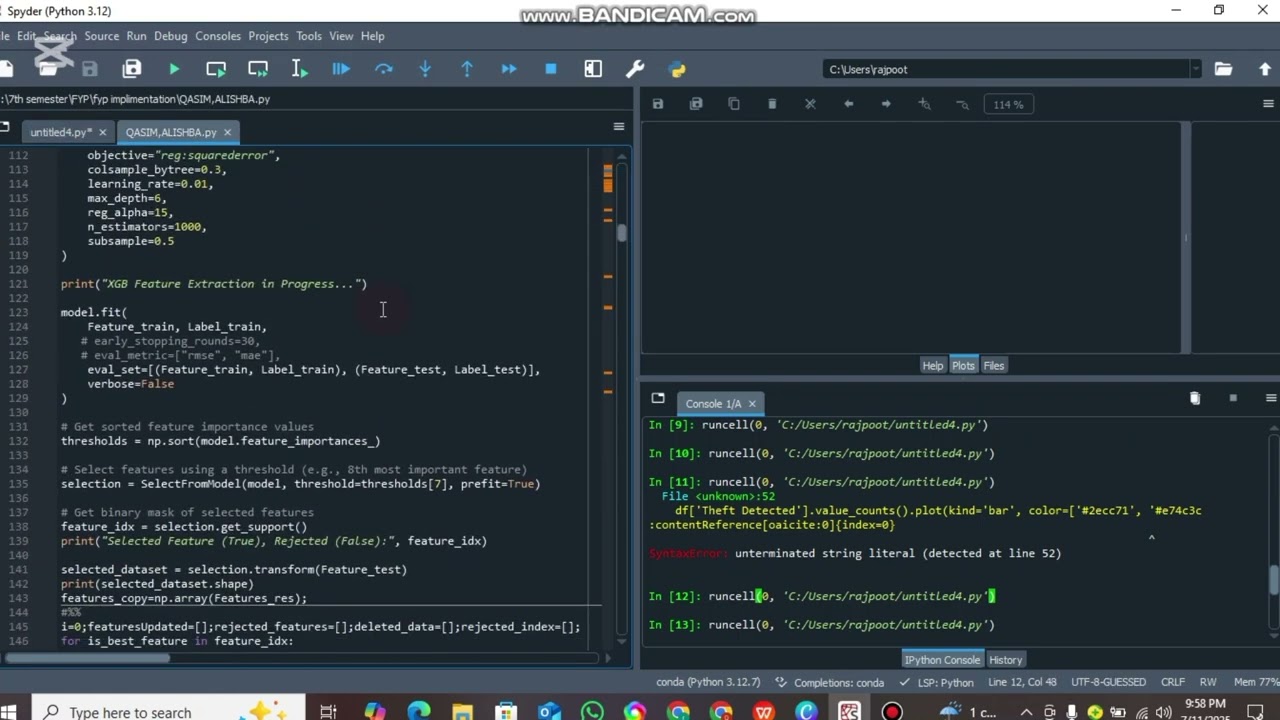
Task: Close the QASIM,ALISHBA.py tab
Action: (x=227, y=132)
